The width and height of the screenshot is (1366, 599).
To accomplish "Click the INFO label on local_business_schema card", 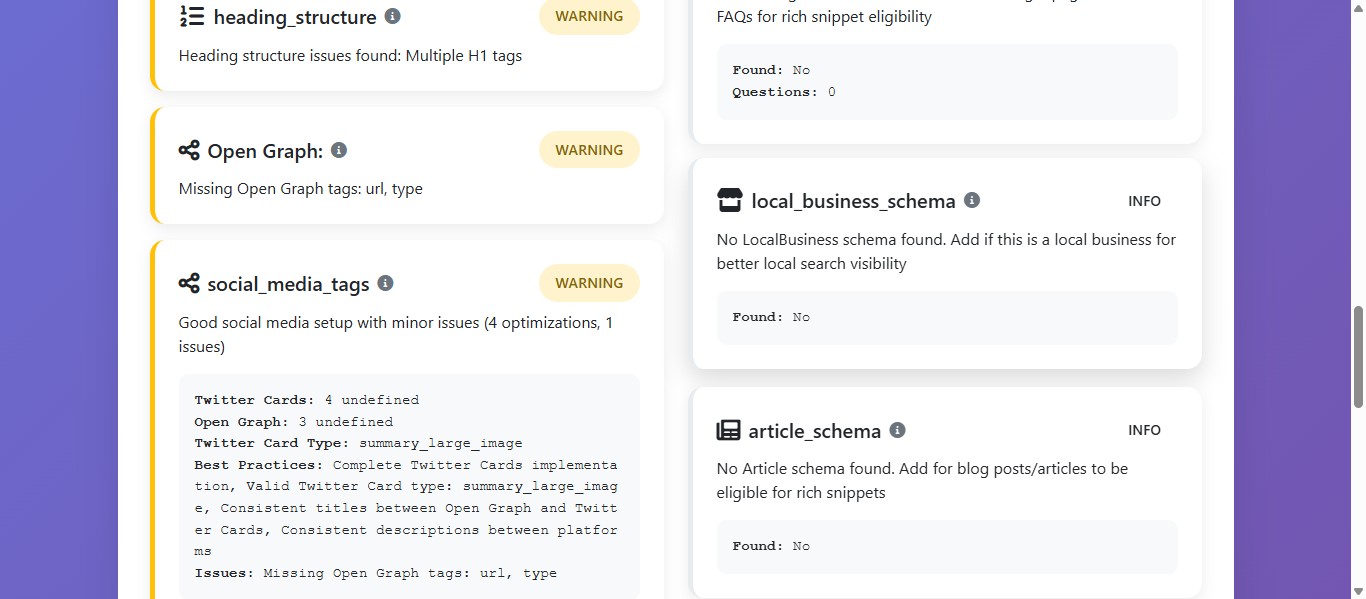I will pos(1144,200).
